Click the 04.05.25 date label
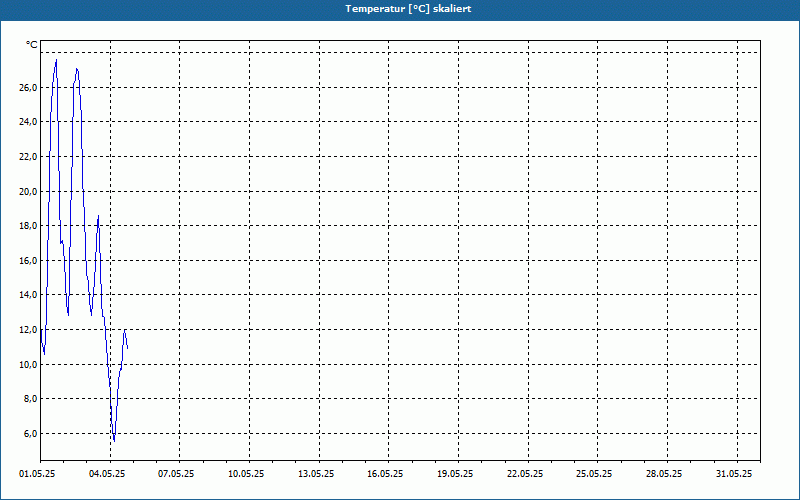The image size is (800, 500). 107,474
